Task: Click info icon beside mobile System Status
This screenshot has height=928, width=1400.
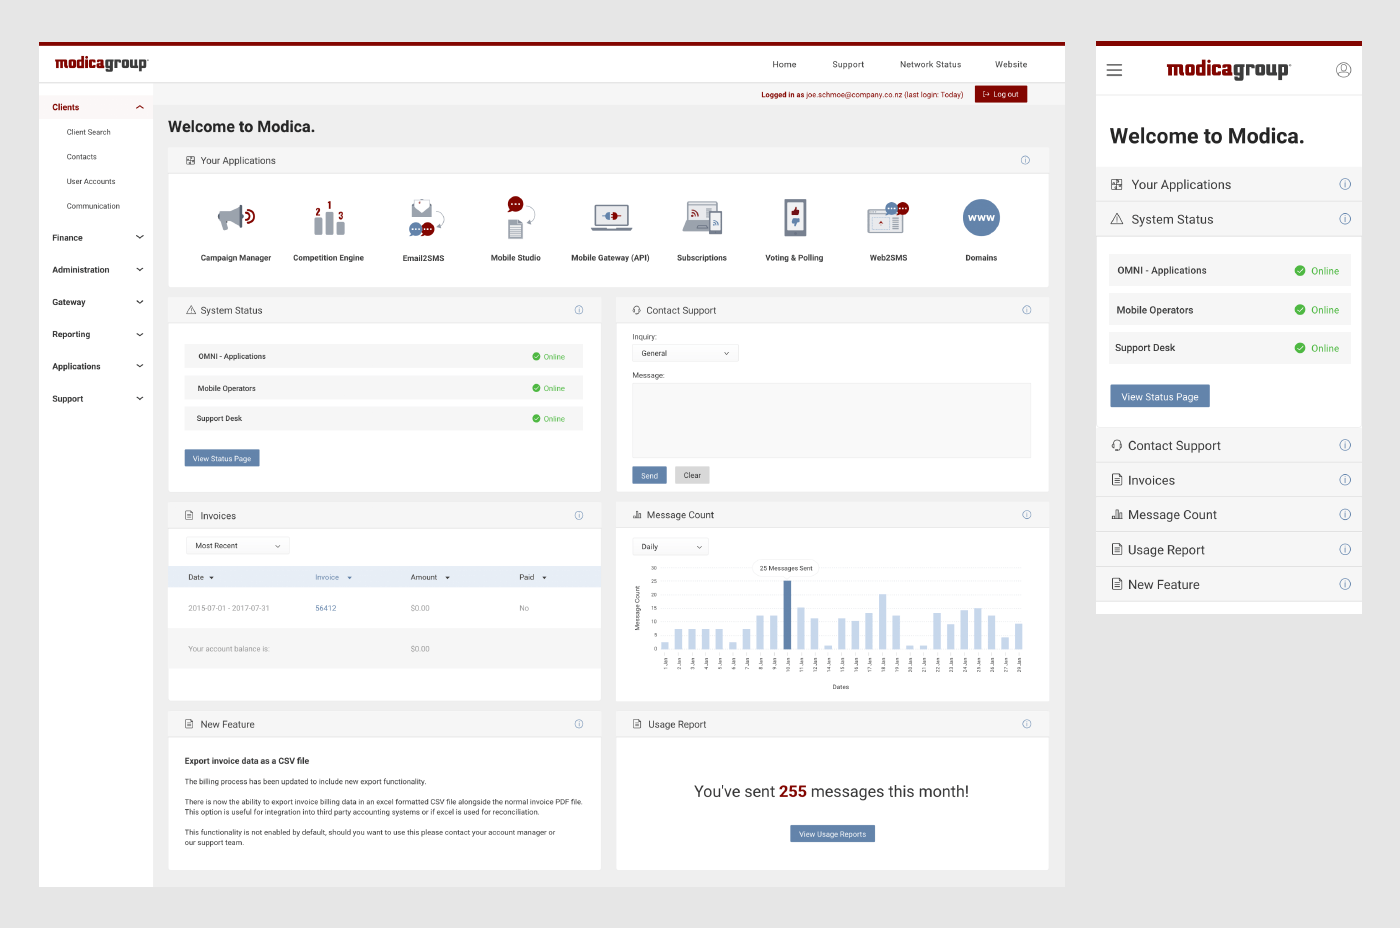Action: click(1345, 219)
